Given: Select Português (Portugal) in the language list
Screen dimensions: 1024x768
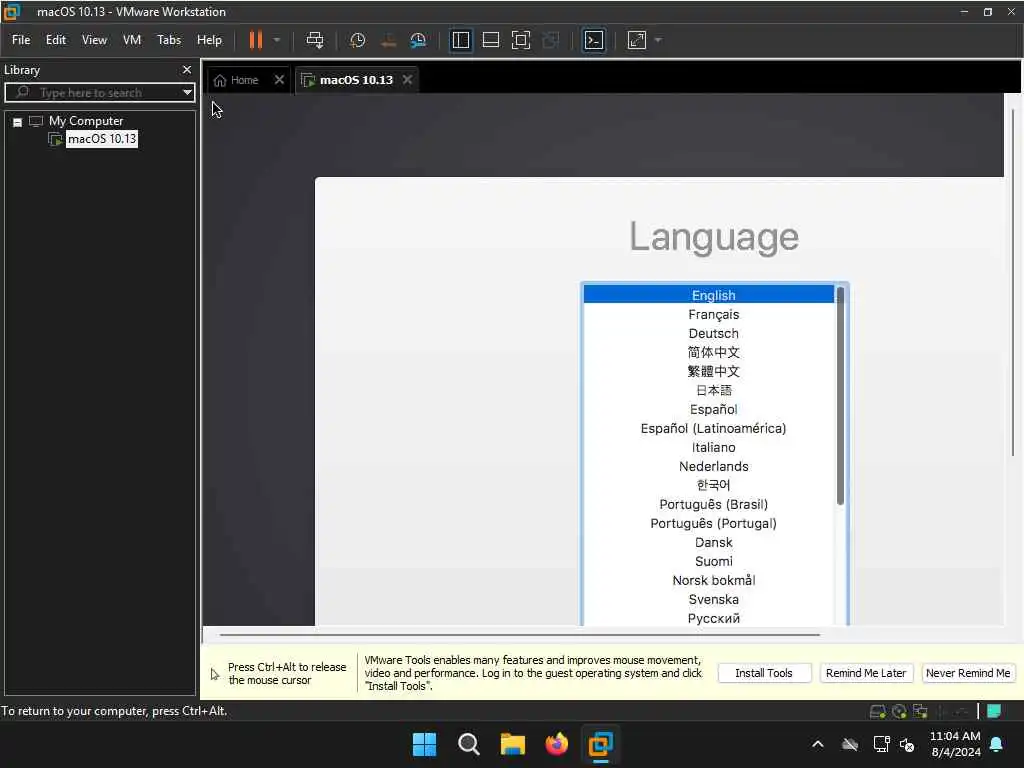Looking at the screenshot, I should click(x=709, y=523).
